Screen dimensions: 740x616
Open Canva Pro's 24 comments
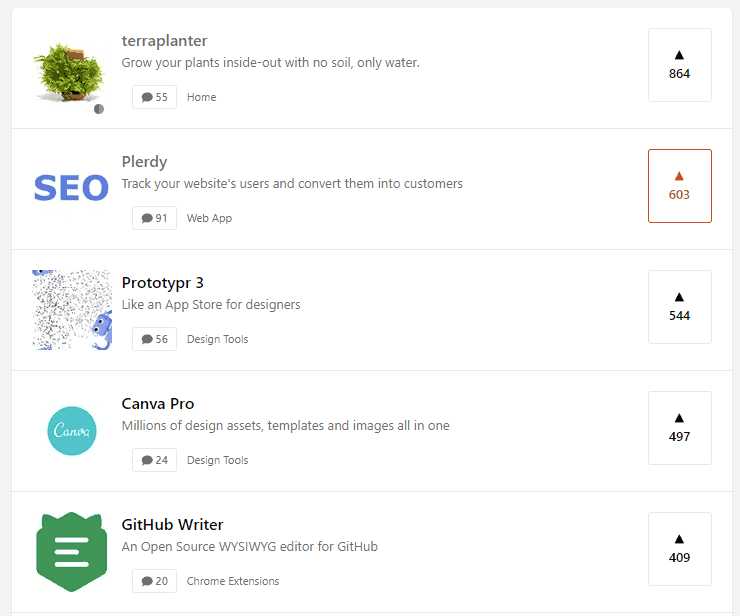click(x=154, y=460)
